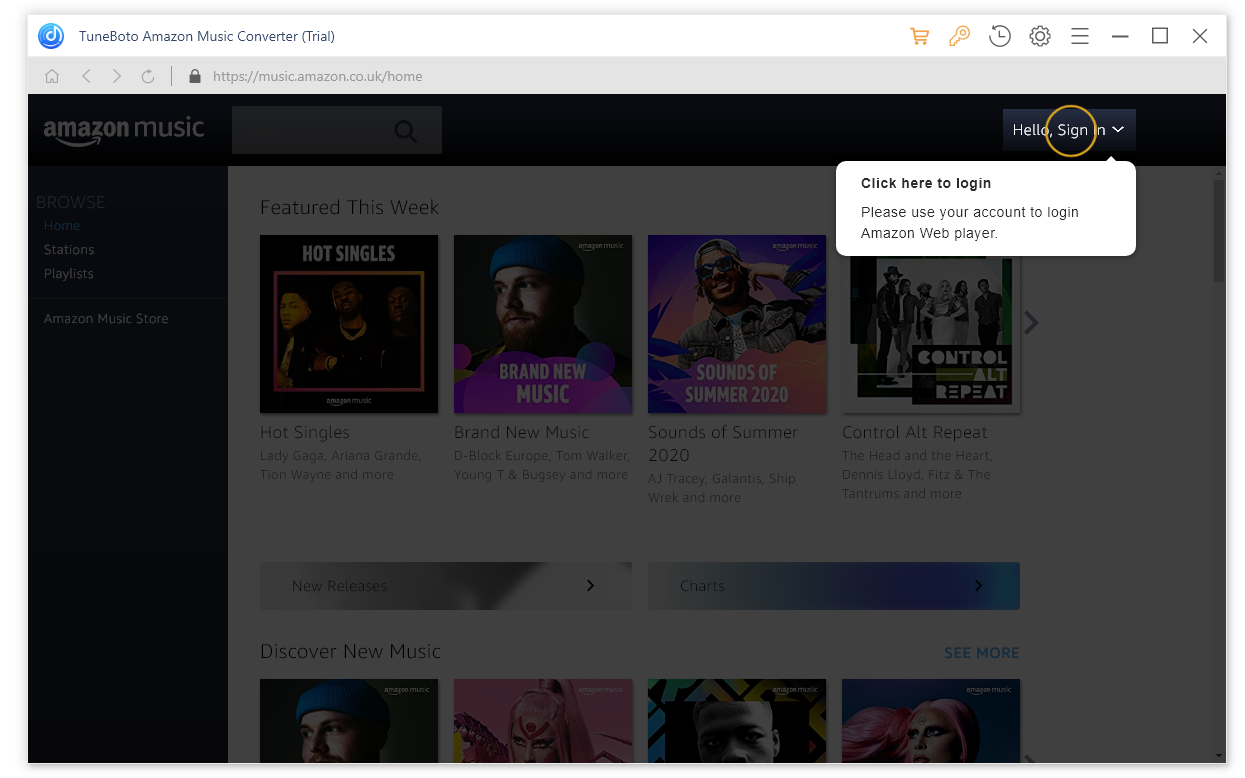Click the Hot Singles title text
Screen dimensions: 1245x778
click(x=305, y=432)
